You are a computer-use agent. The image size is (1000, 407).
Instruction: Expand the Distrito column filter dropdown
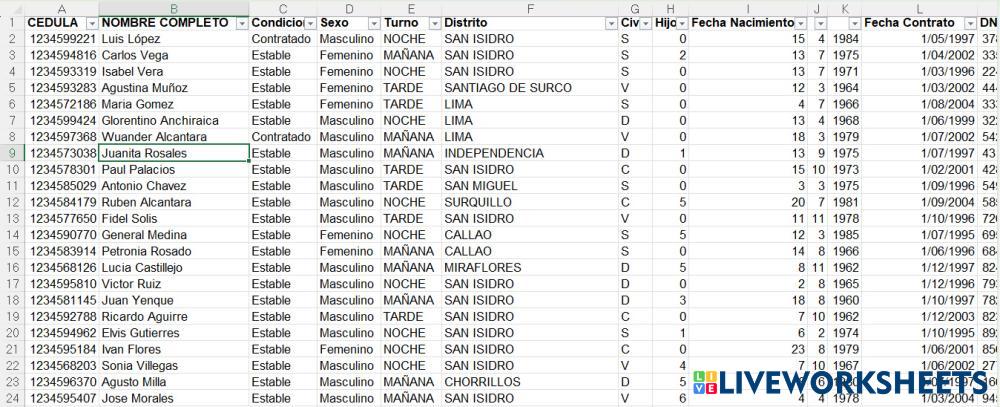(609, 22)
